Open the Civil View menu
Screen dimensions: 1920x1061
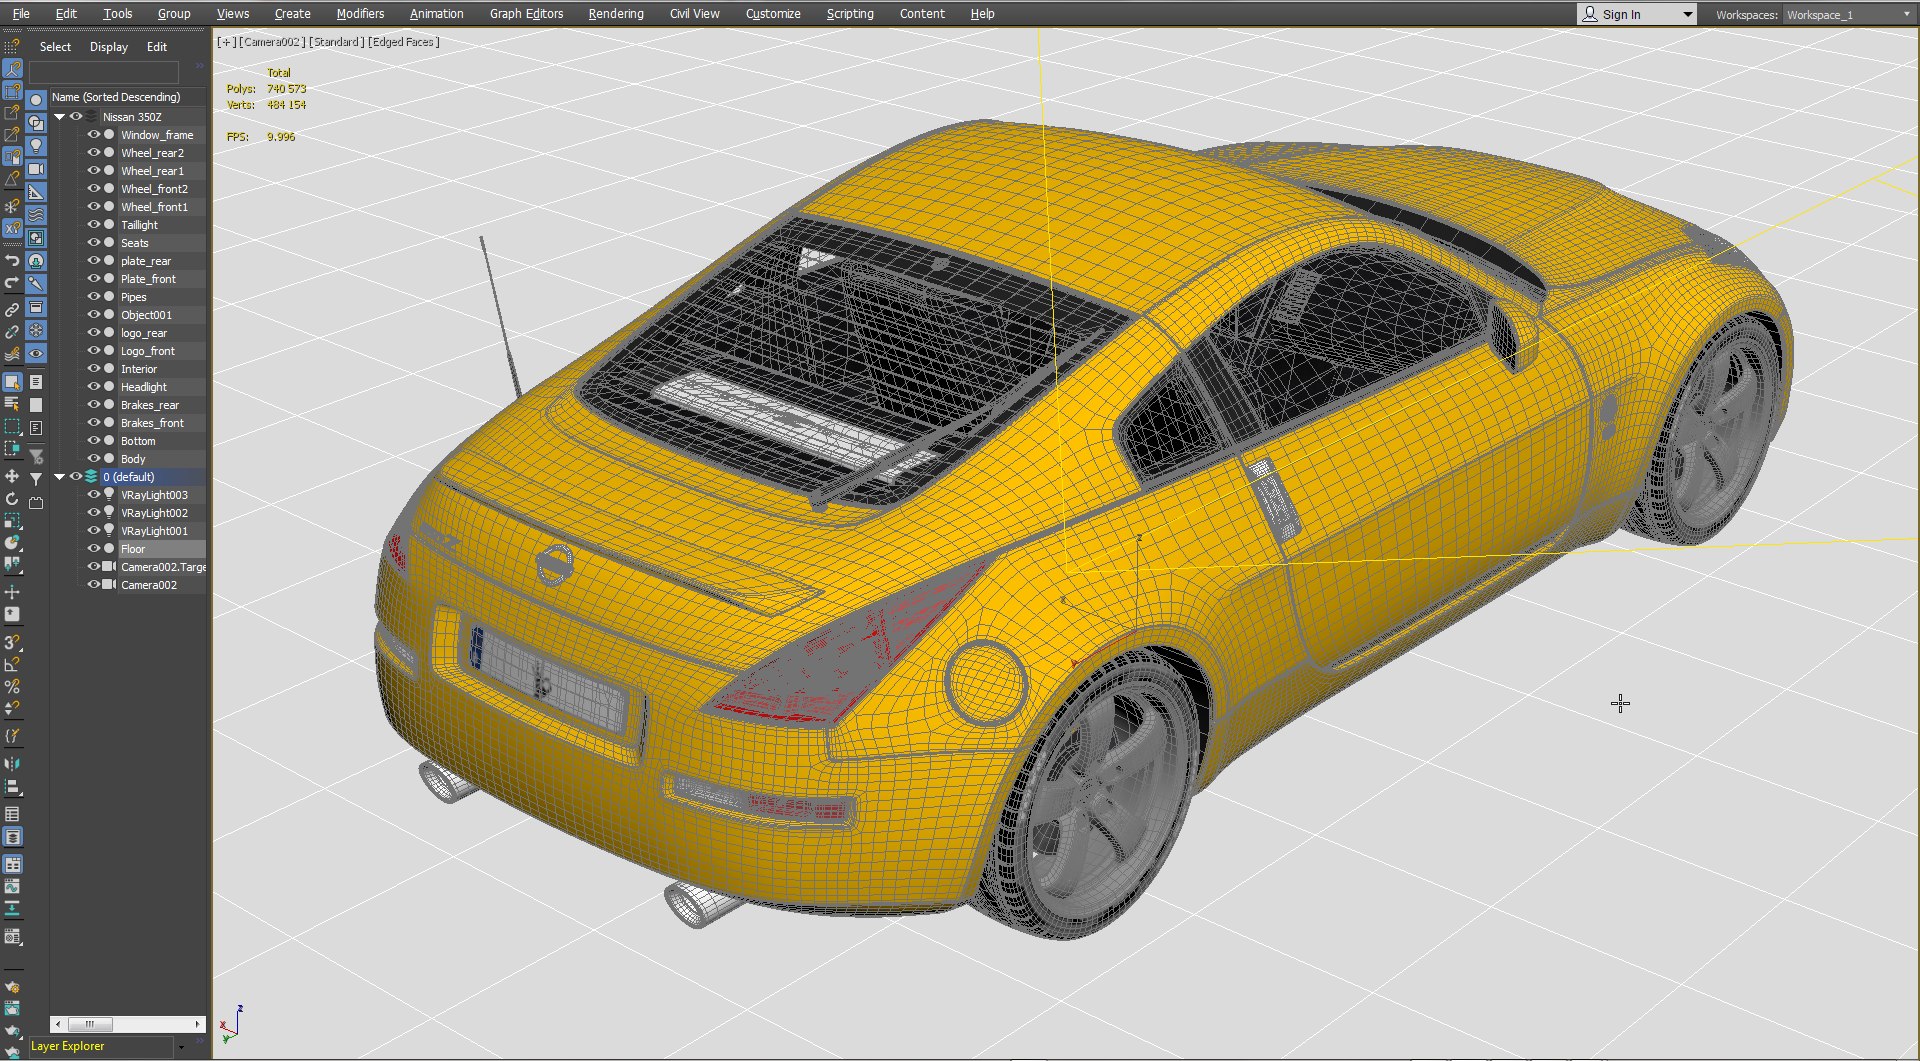[695, 14]
